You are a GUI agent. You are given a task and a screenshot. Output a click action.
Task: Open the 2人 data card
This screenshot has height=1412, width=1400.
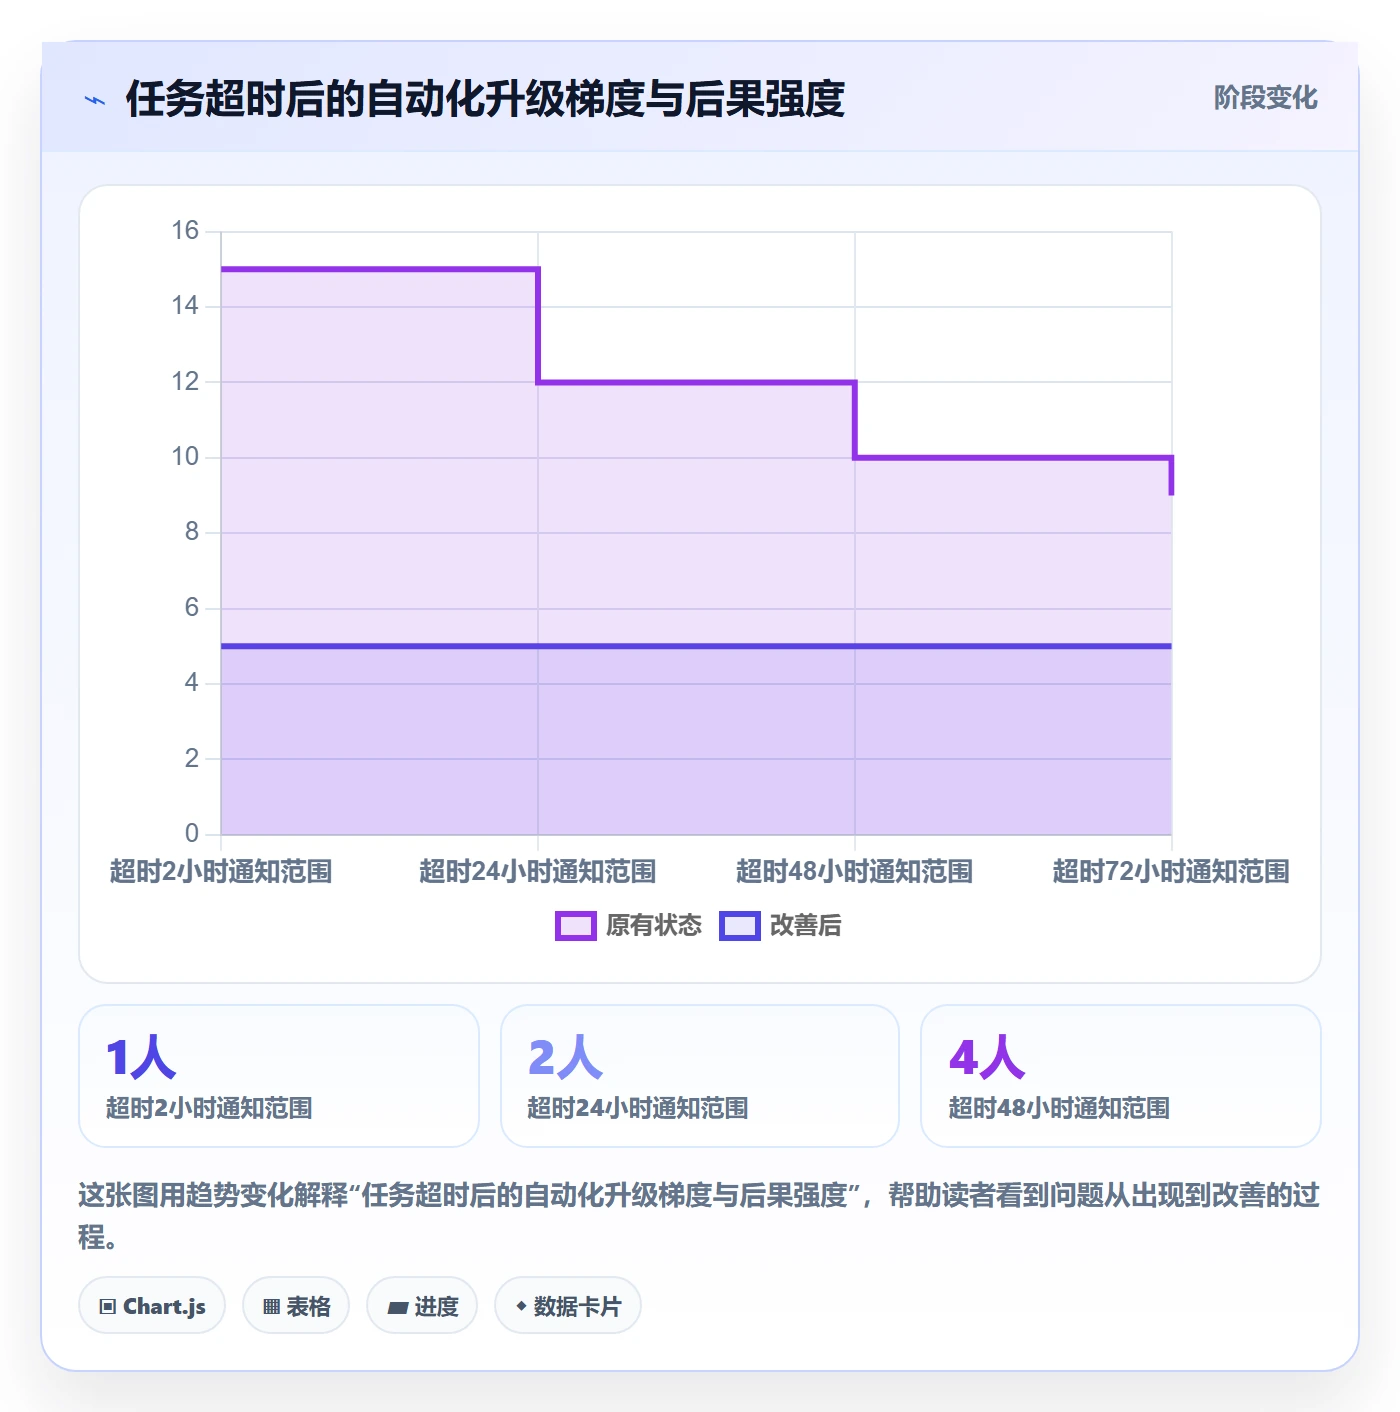coord(700,1076)
